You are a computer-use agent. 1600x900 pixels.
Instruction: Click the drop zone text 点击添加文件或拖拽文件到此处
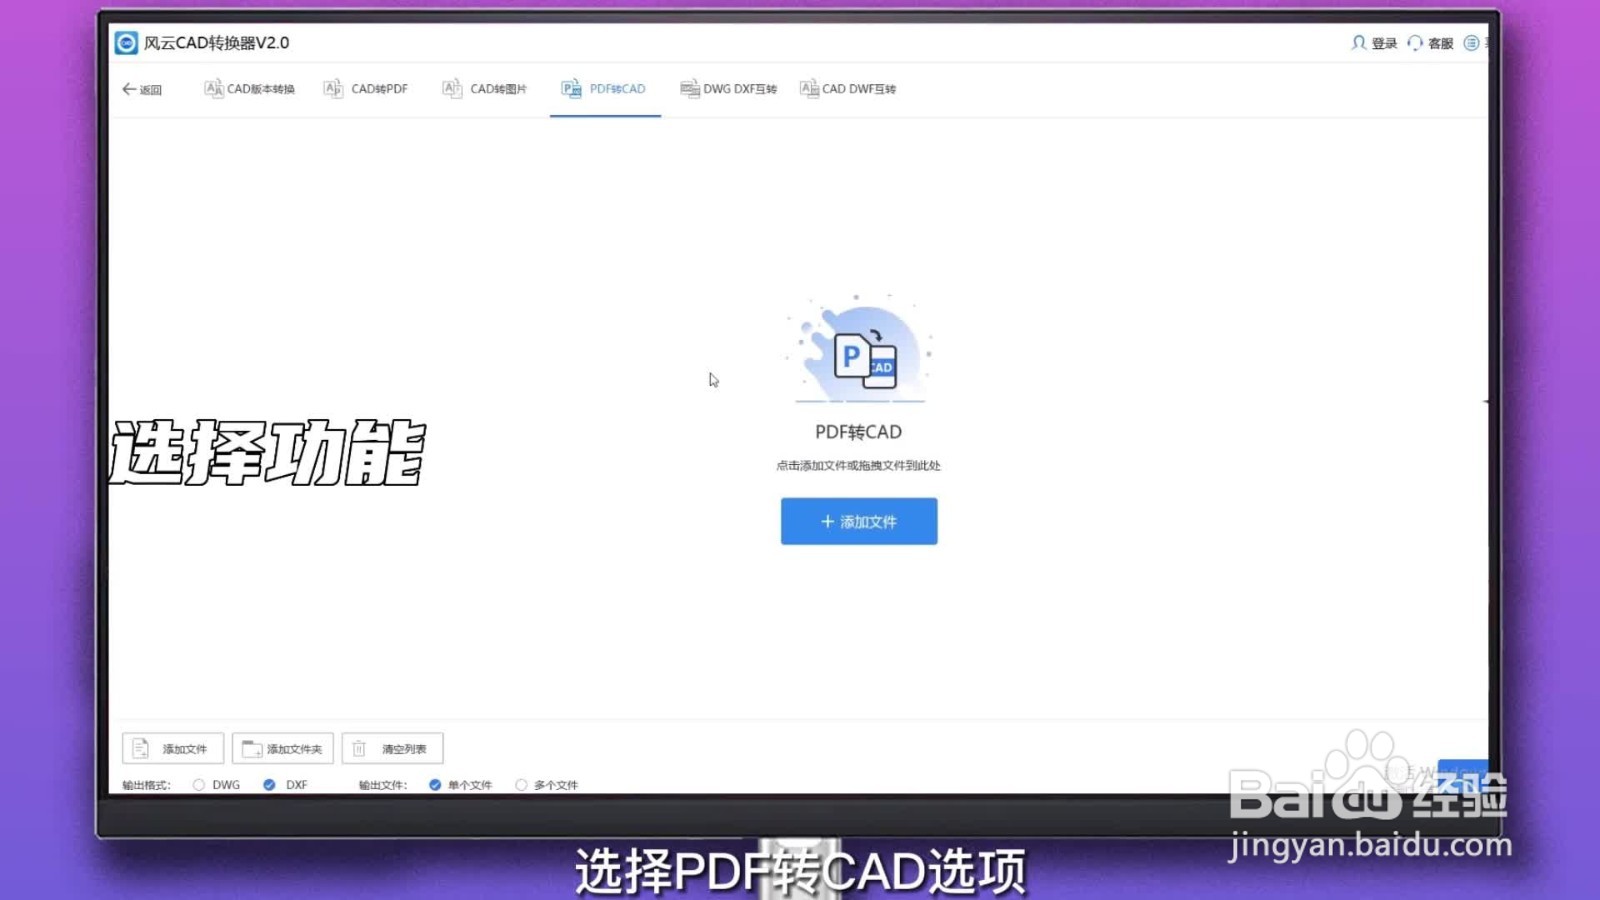click(x=860, y=465)
